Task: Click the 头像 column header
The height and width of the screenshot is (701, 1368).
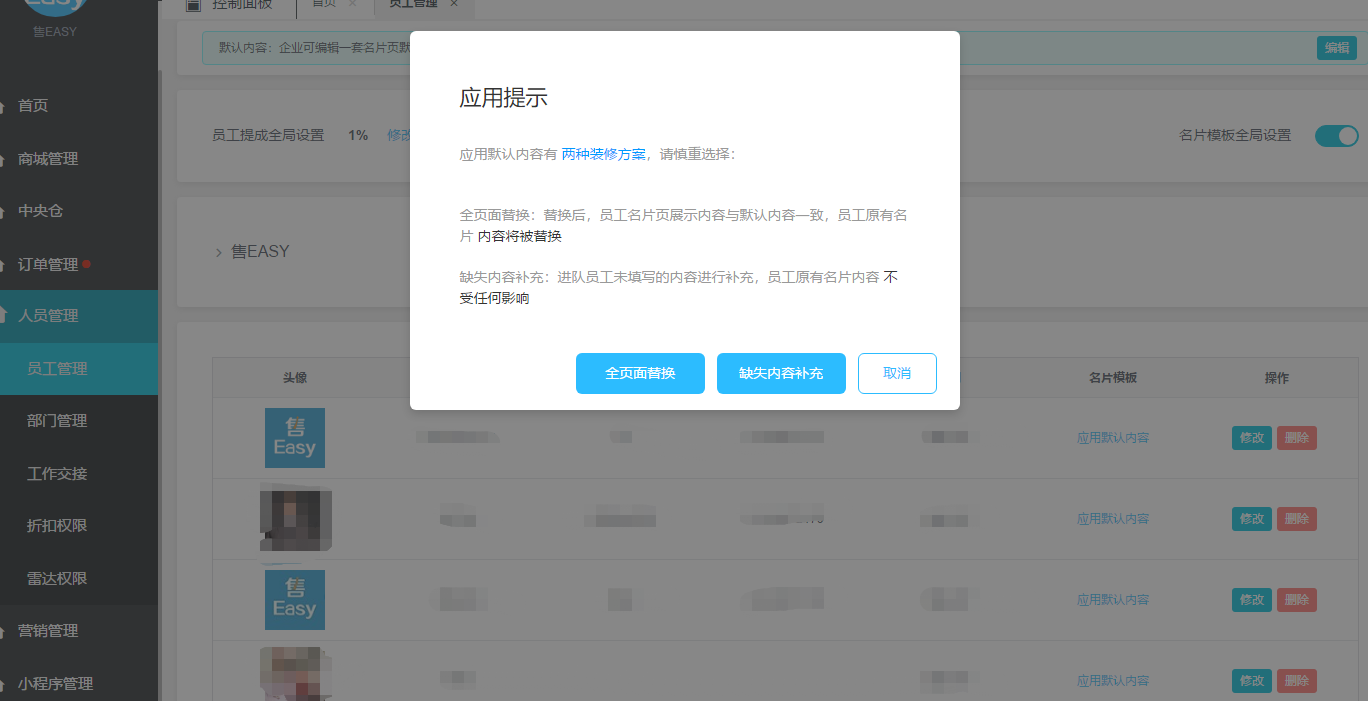Action: pyautogui.click(x=295, y=378)
